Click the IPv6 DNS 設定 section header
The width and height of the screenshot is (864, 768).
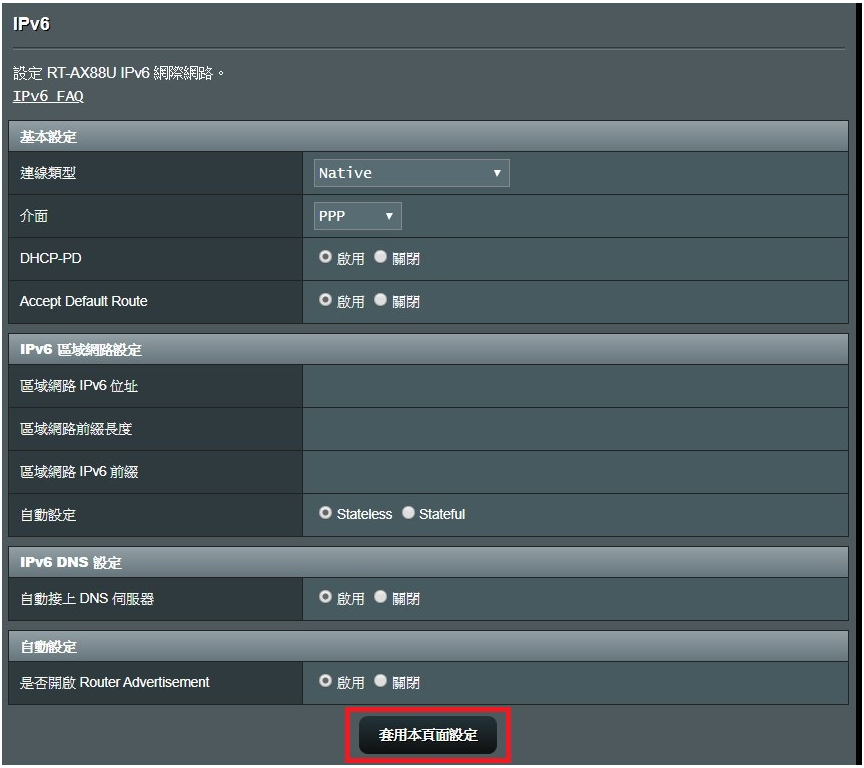coord(428,563)
